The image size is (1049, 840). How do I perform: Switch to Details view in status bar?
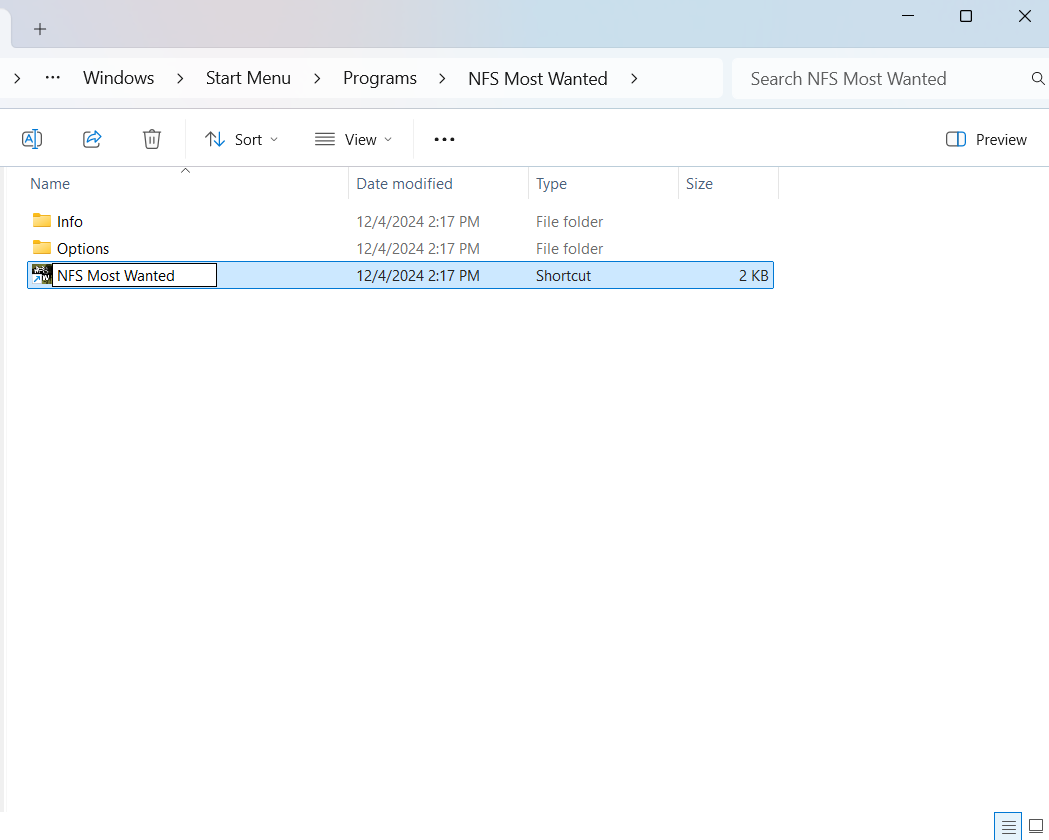click(x=1008, y=826)
